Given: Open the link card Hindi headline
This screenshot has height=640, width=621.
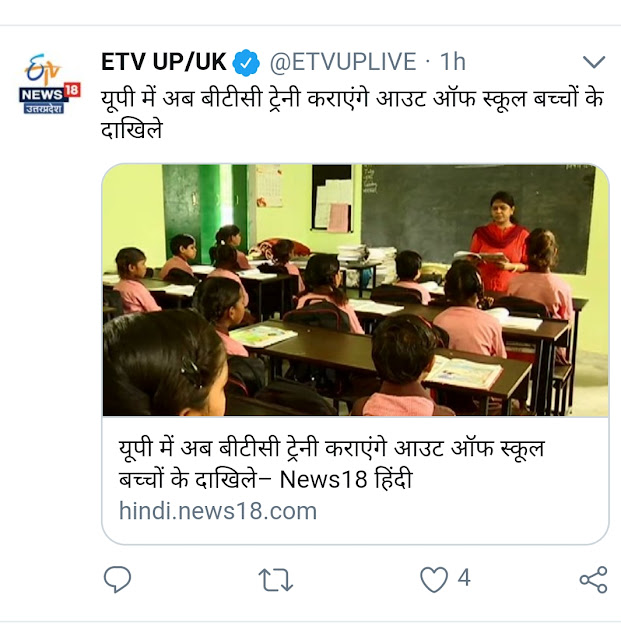Looking at the screenshot, I should point(332,464).
